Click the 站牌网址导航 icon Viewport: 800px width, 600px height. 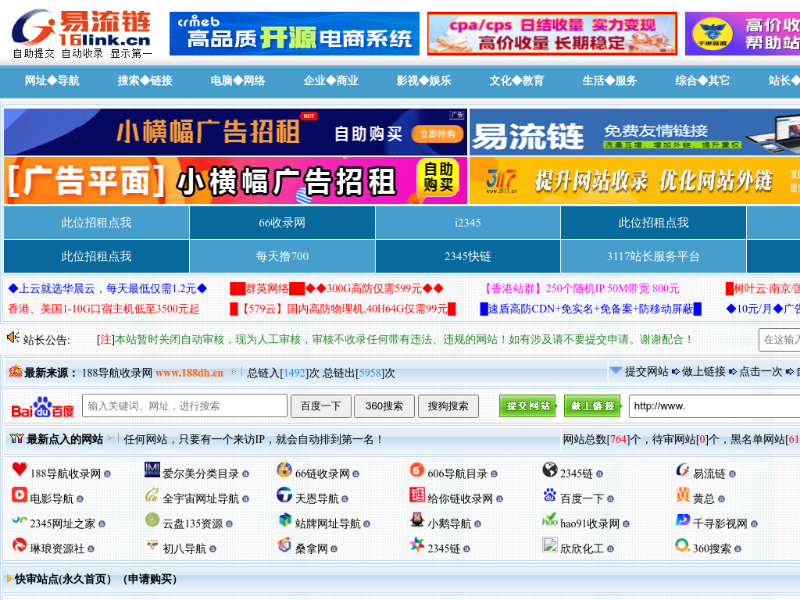(284, 520)
